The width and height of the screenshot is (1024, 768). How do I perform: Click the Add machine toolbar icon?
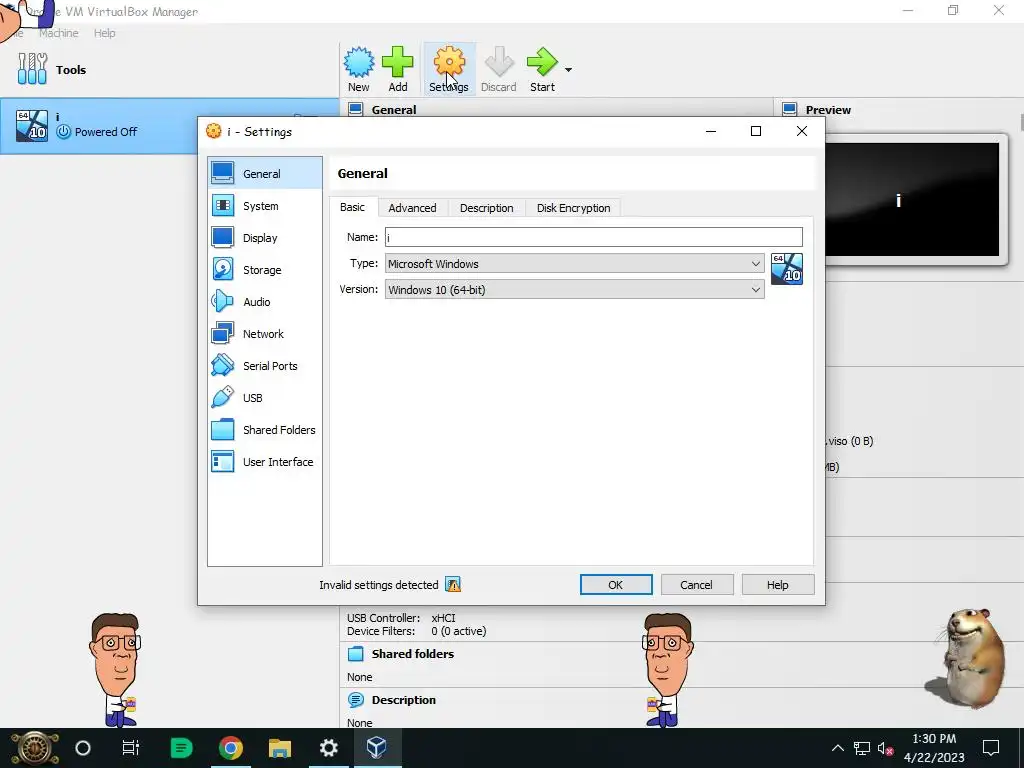point(398,62)
